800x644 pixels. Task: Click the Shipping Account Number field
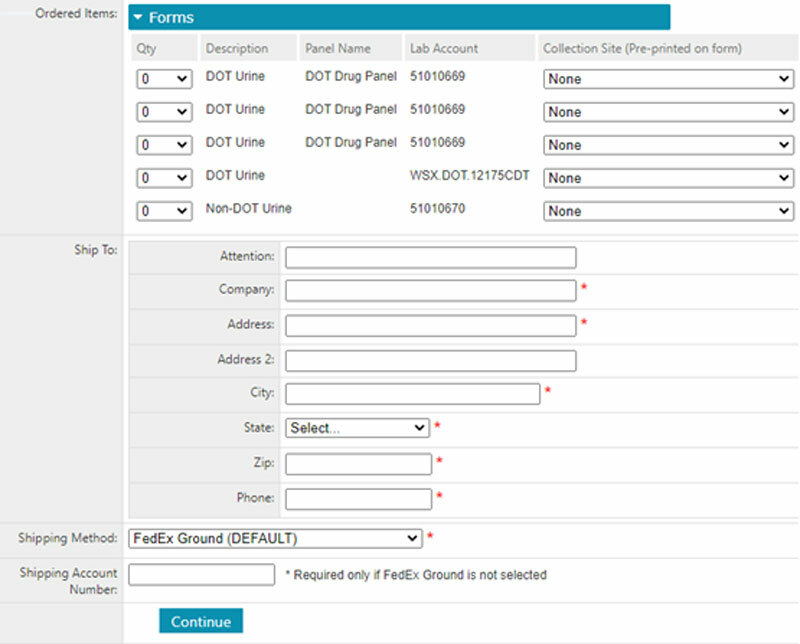[202, 575]
